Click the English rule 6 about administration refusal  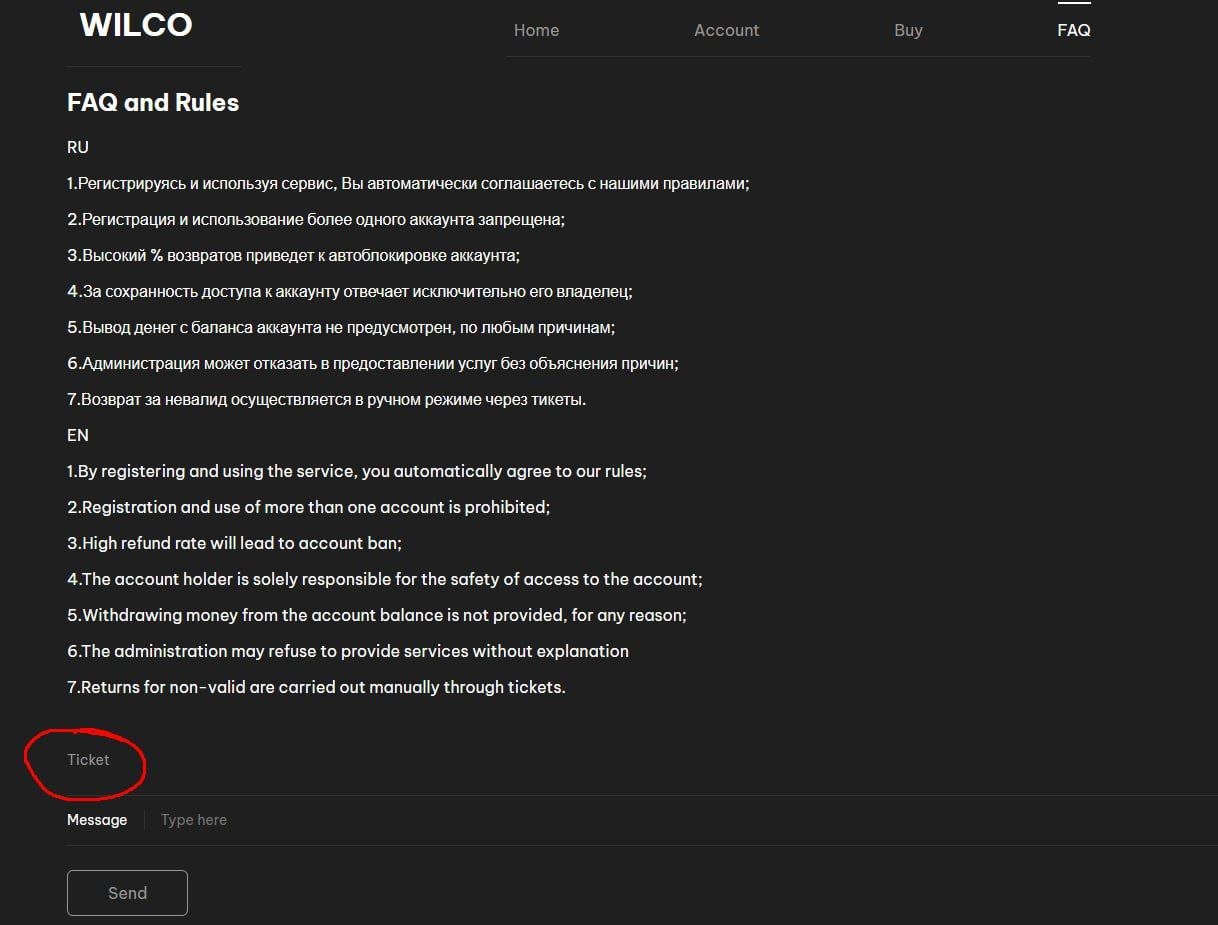point(348,651)
